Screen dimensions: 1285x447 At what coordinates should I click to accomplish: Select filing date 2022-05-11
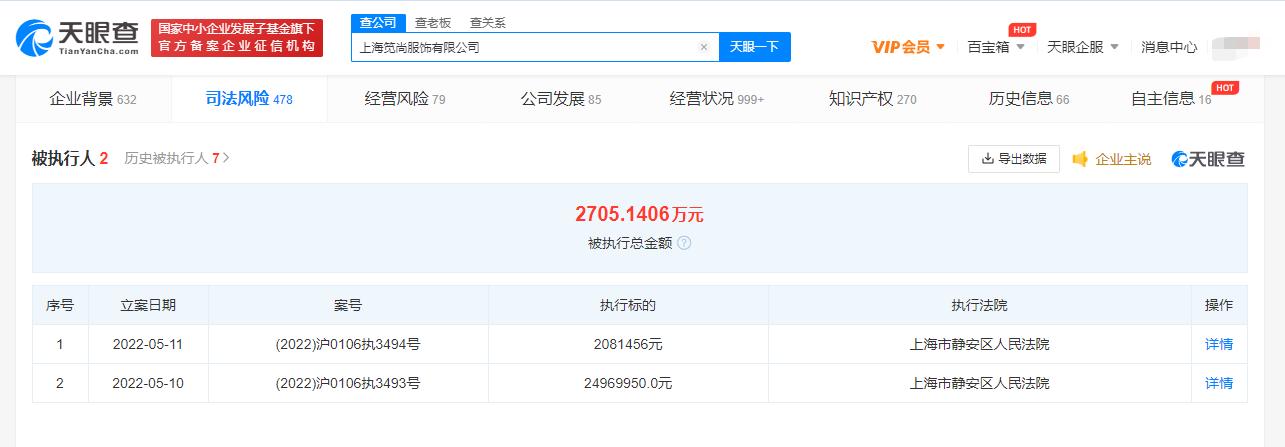point(148,344)
